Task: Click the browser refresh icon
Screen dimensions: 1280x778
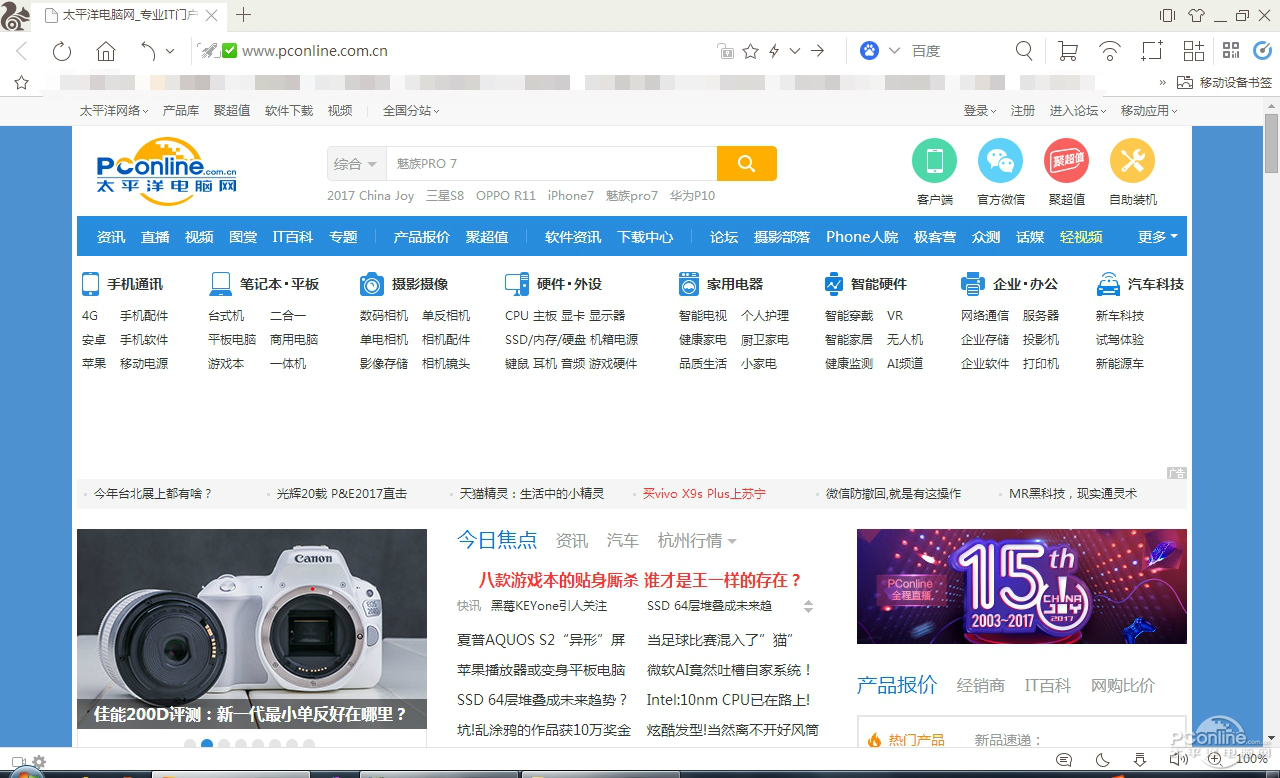Action: [62, 51]
